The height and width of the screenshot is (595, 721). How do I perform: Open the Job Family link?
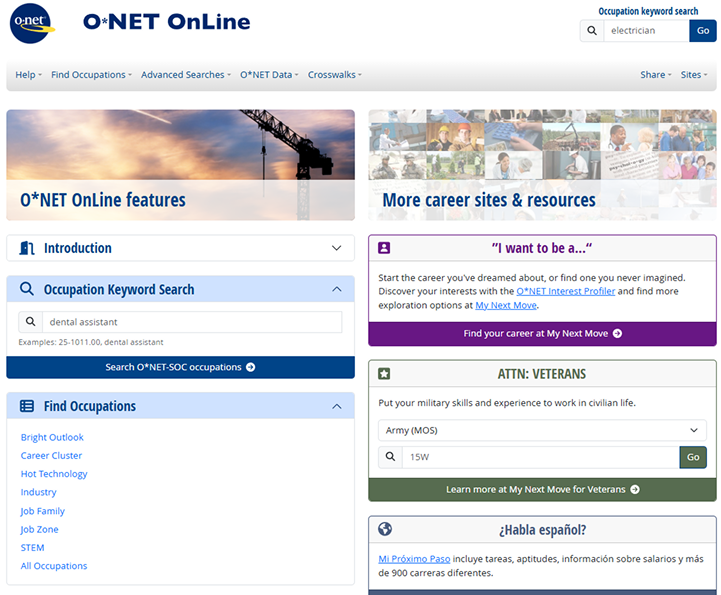point(43,511)
